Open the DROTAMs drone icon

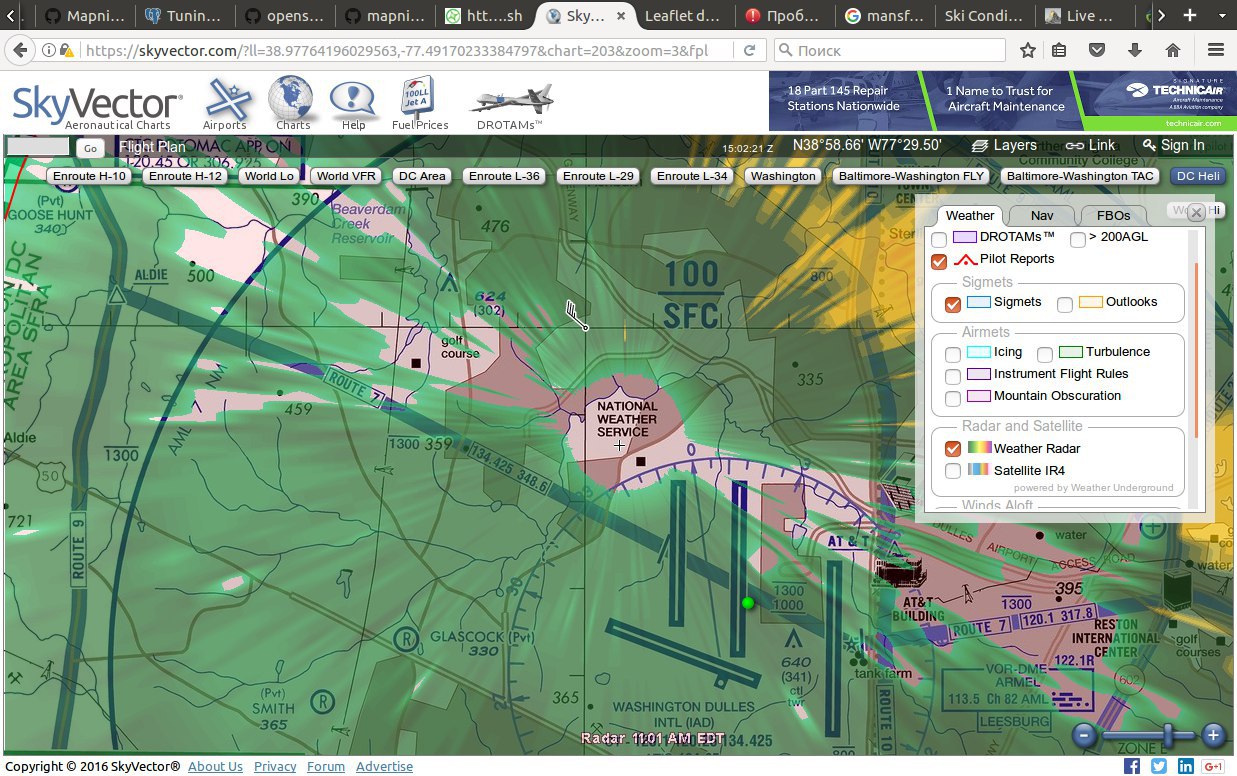point(510,103)
